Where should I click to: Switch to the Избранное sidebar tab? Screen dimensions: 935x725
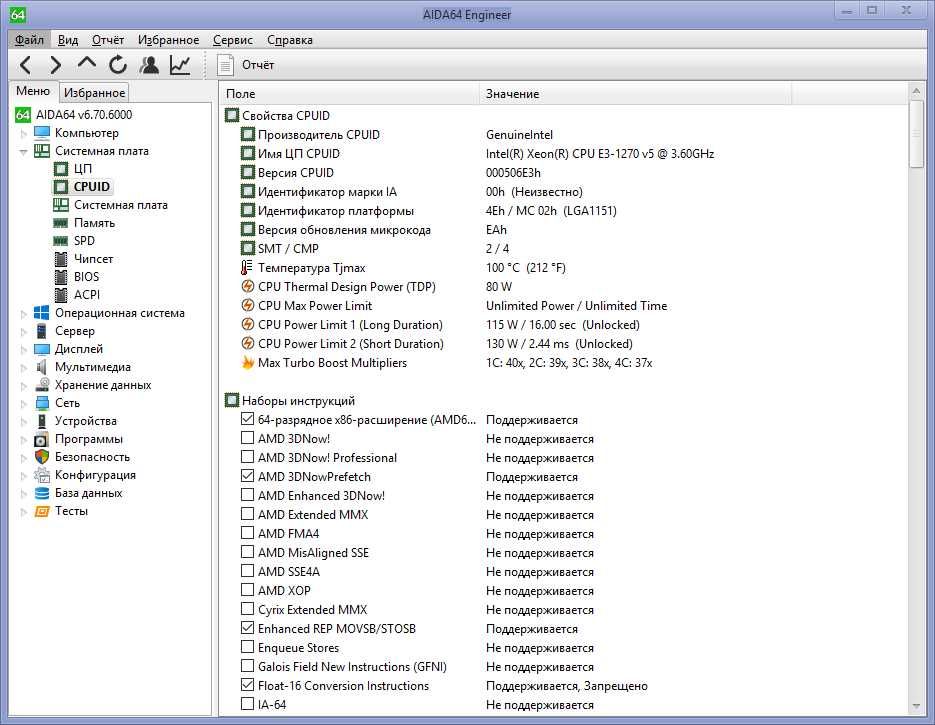[95, 93]
